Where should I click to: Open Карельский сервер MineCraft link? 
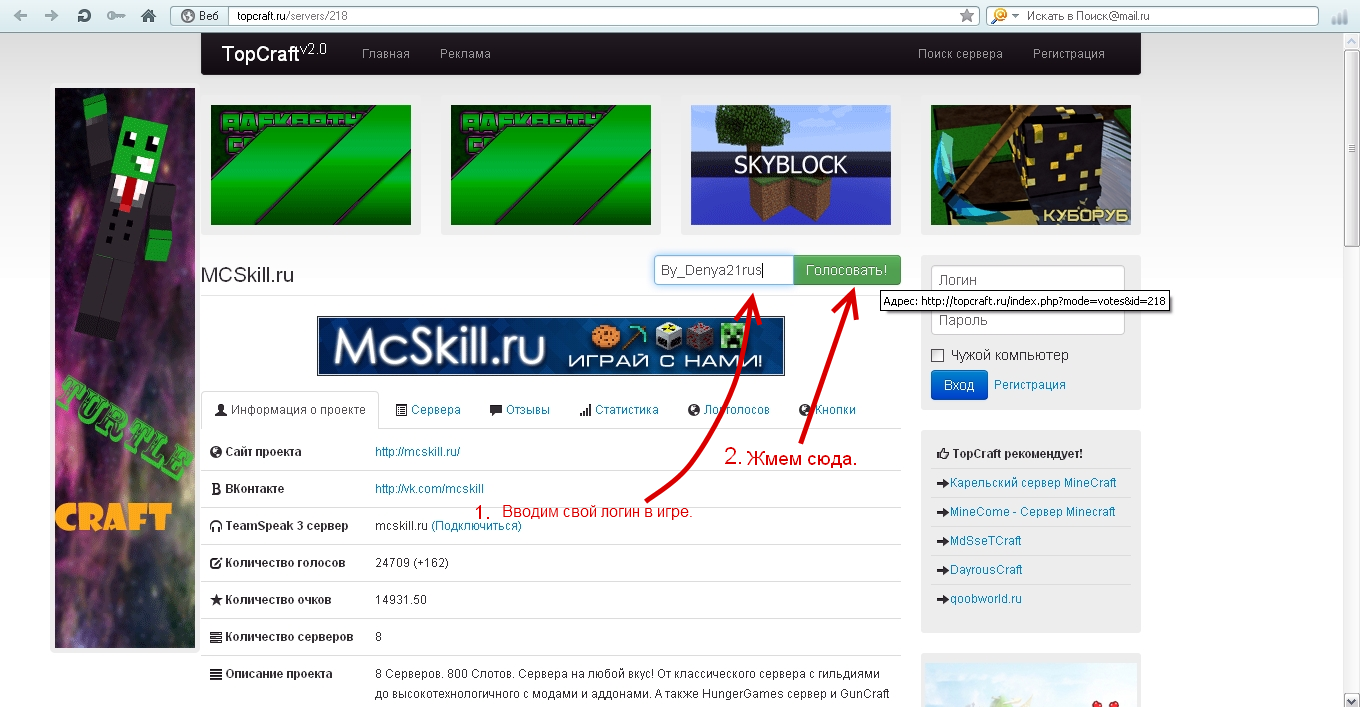(x=1033, y=483)
